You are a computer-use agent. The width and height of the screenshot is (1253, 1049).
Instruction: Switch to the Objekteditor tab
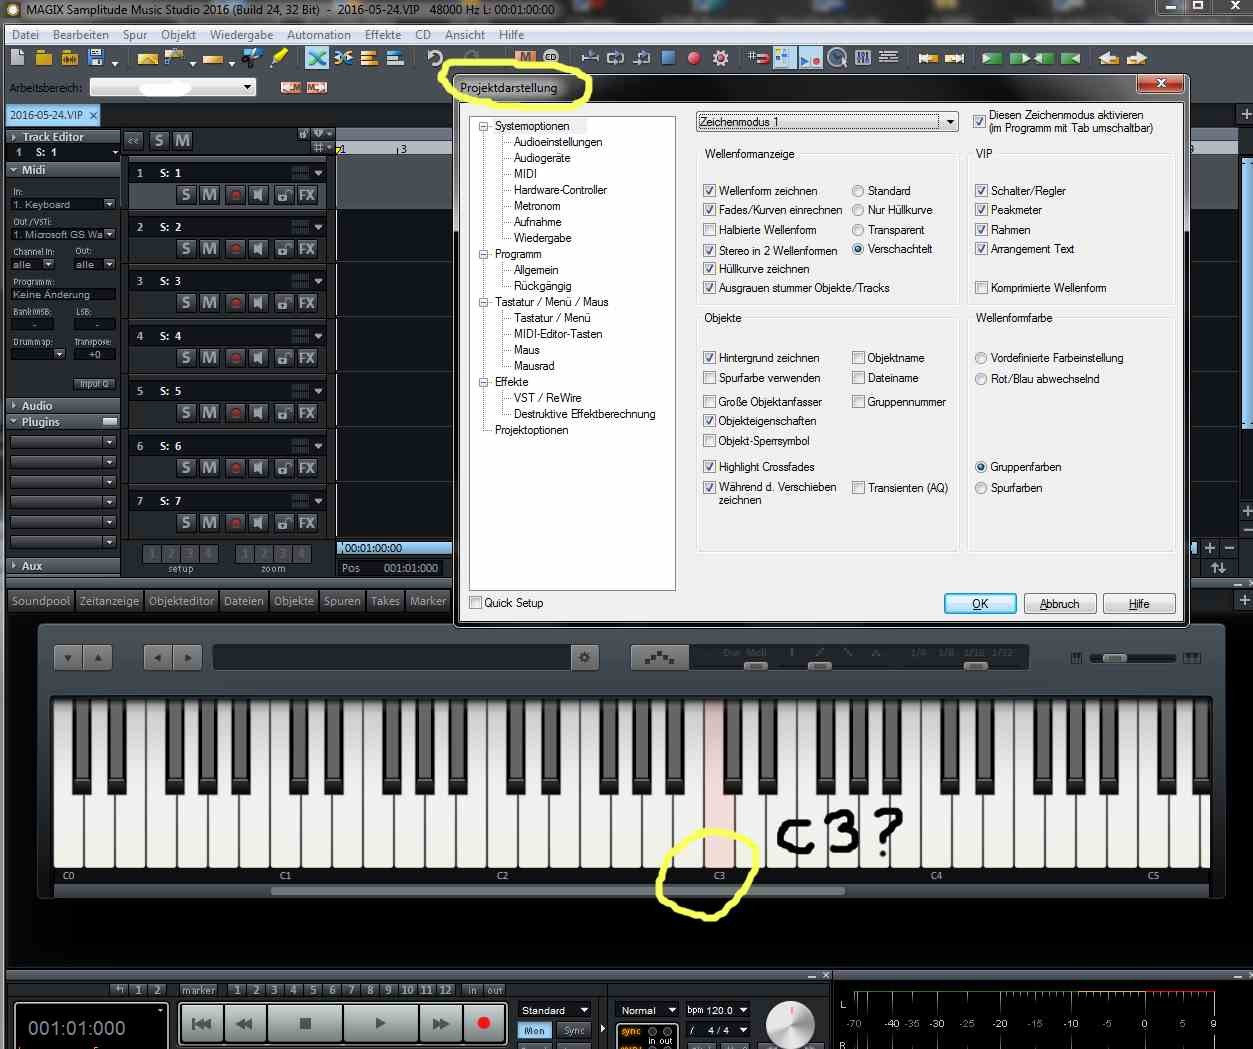click(x=182, y=601)
